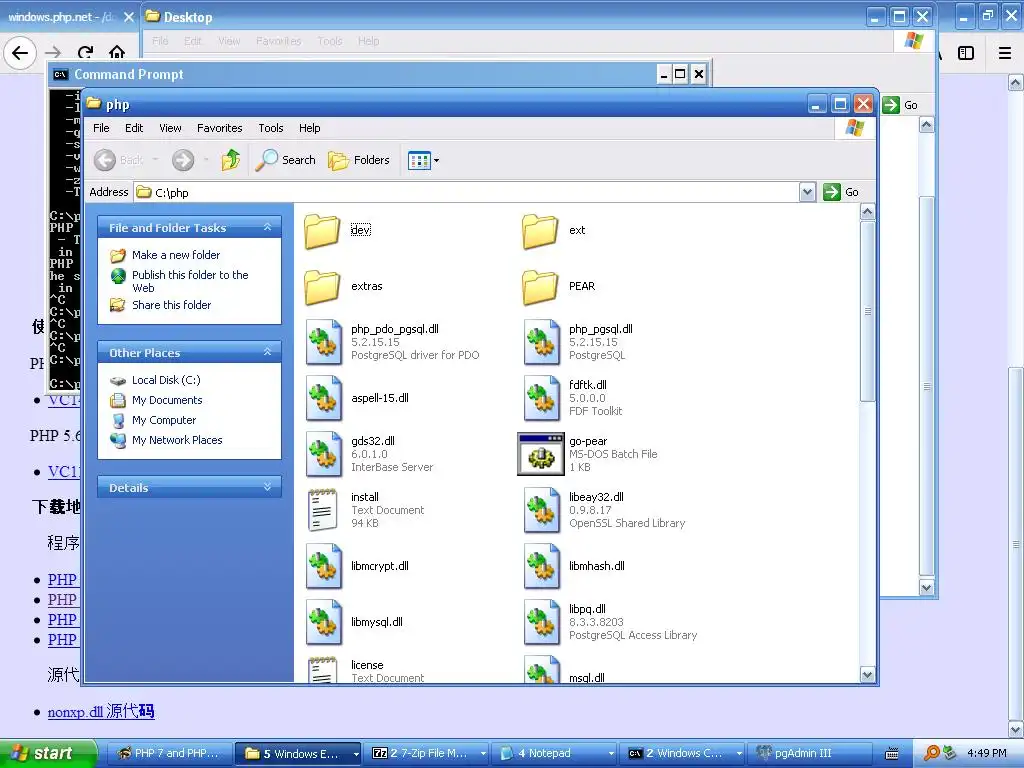Switch to pgAdmin III taskbar item
Viewport: 1024px width, 768px height.
(x=810, y=753)
